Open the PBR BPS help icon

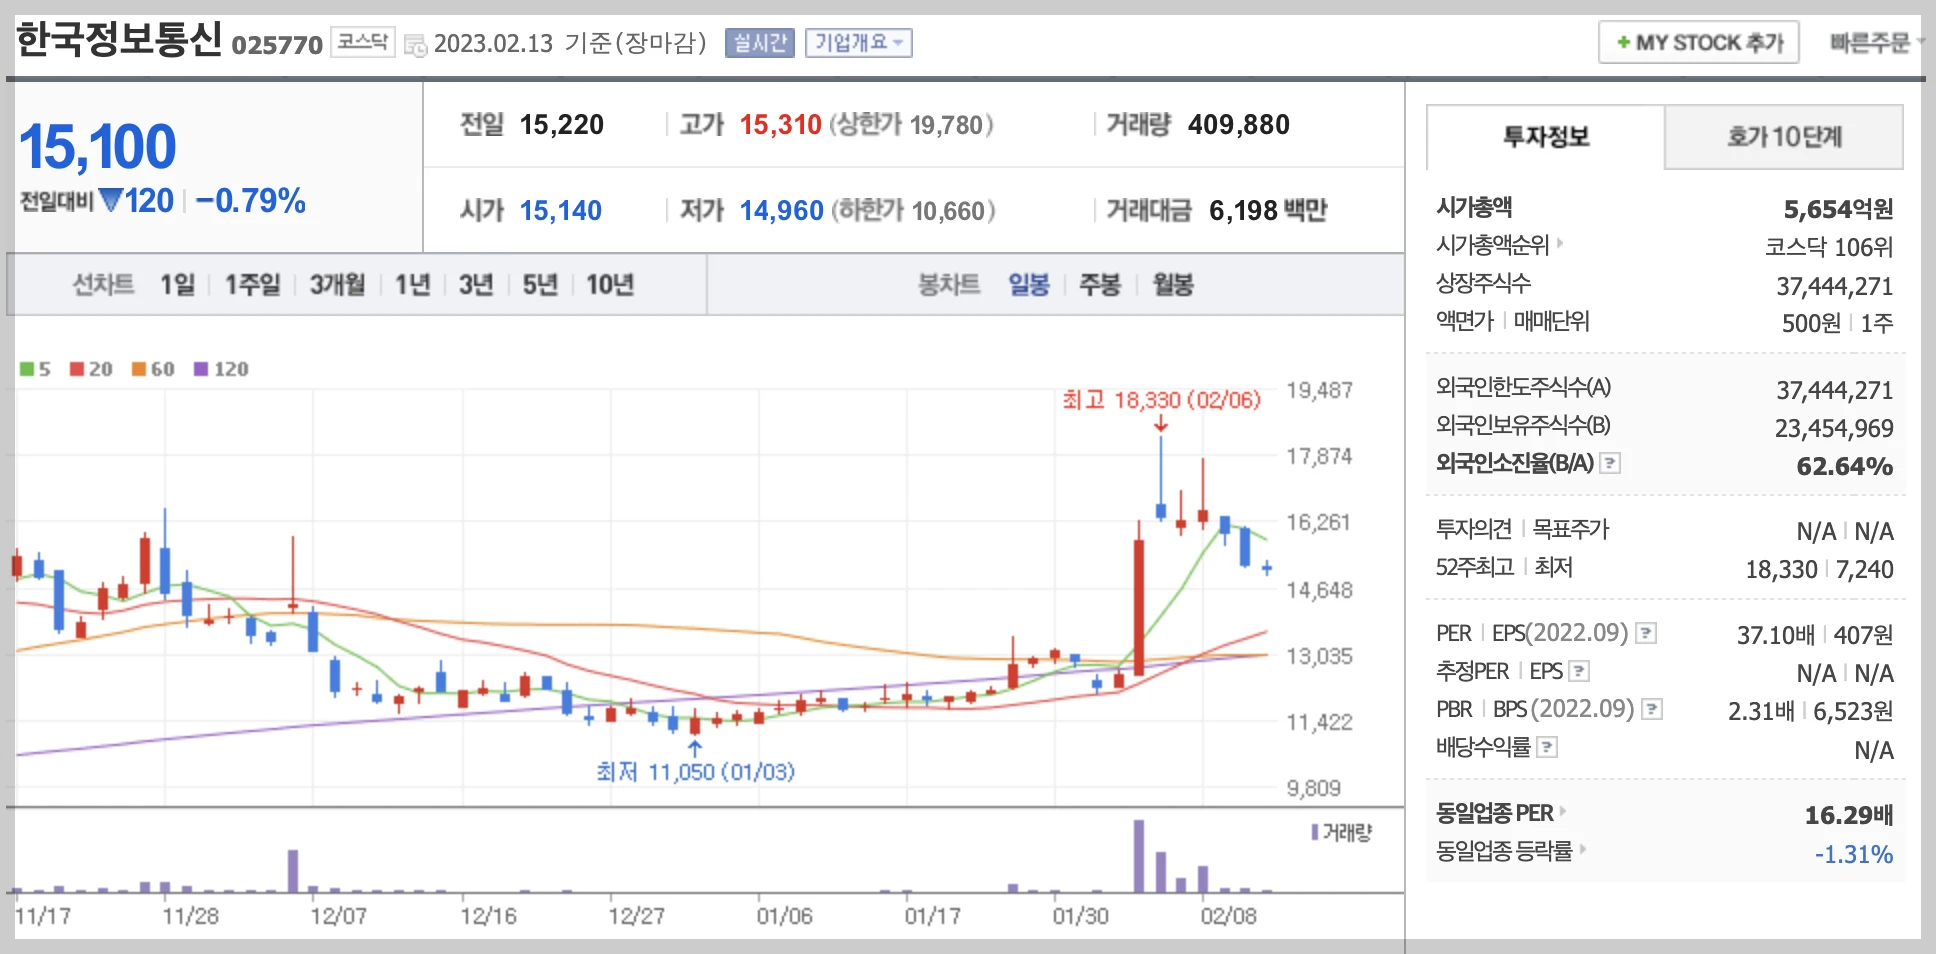point(1652,709)
